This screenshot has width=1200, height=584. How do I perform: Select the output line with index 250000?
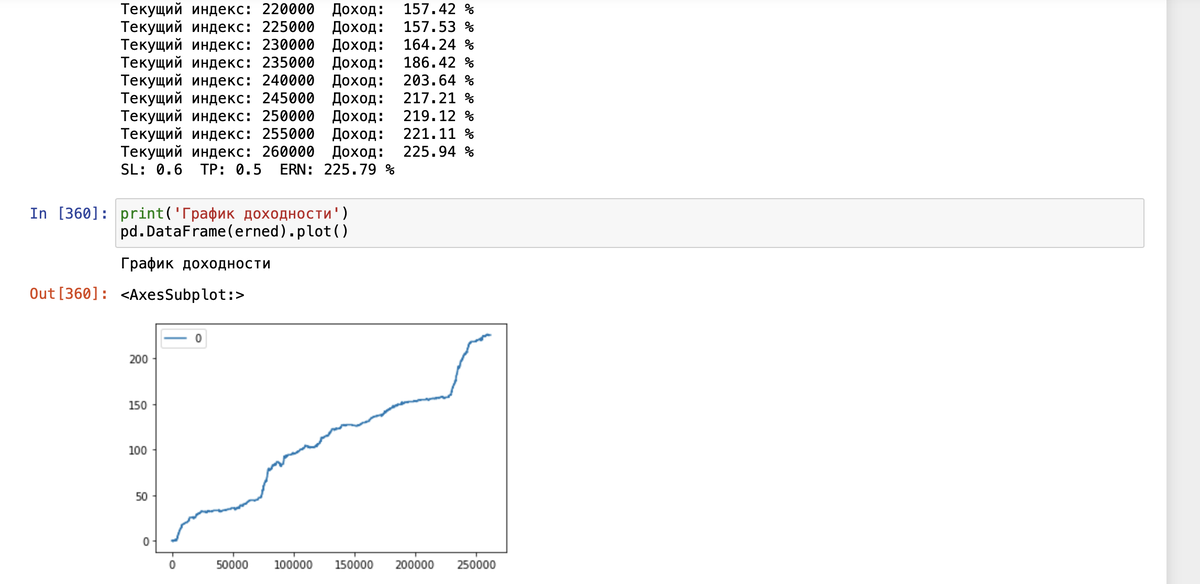297,115
